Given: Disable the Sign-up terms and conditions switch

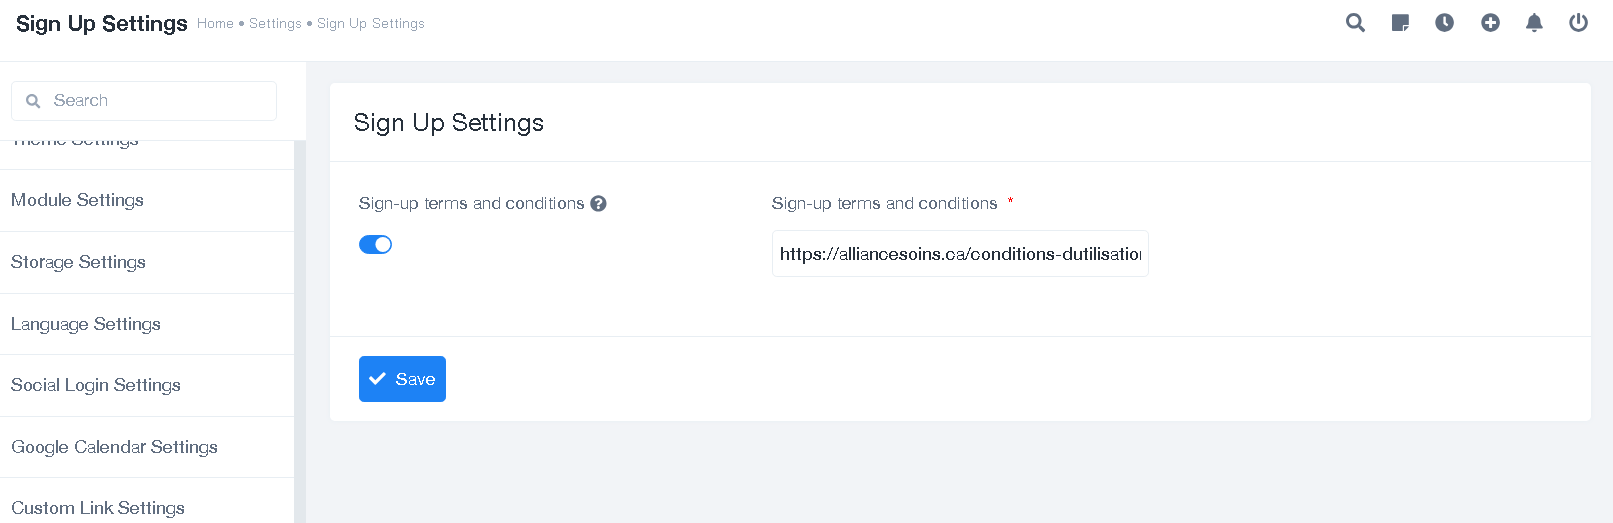Looking at the screenshot, I should point(375,244).
